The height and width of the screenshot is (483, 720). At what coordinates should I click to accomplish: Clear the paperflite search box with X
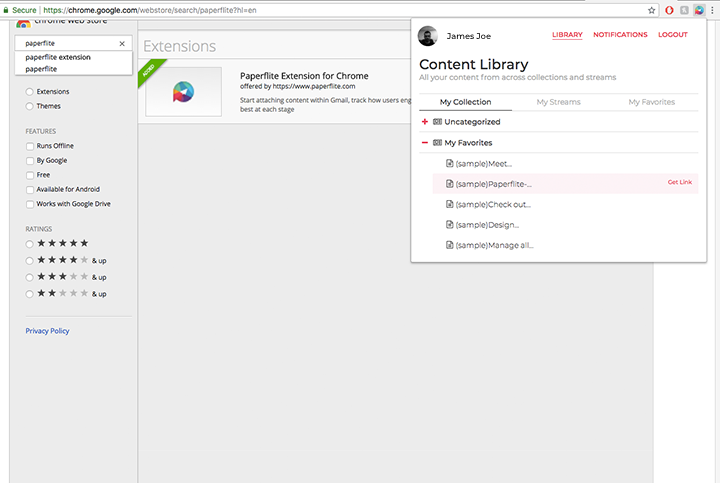(122, 44)
